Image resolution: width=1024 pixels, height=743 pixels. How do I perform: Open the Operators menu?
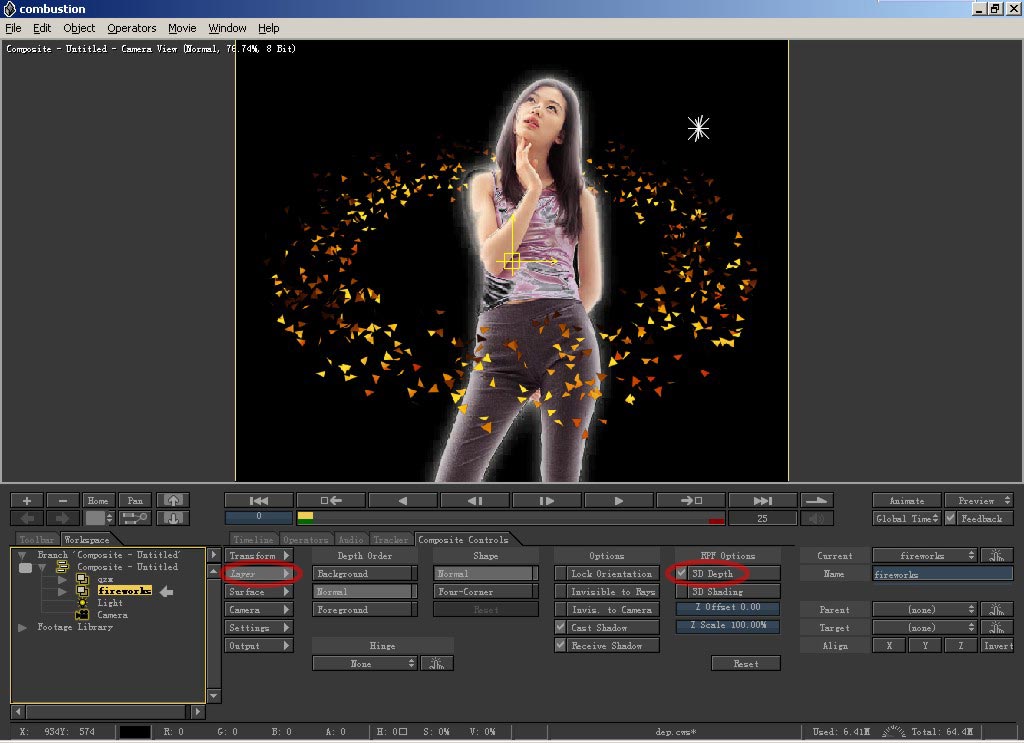coord(132,28)
